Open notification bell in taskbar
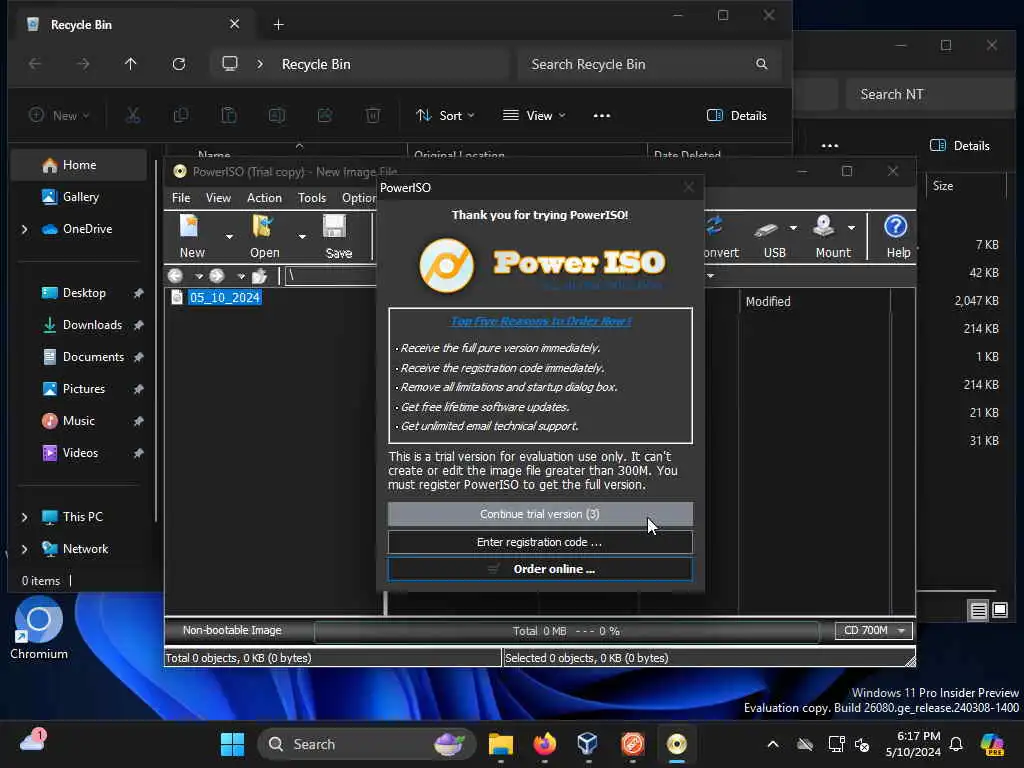Image resolution: width=1024 pixels, height=768 pixels. click(956, 744)
